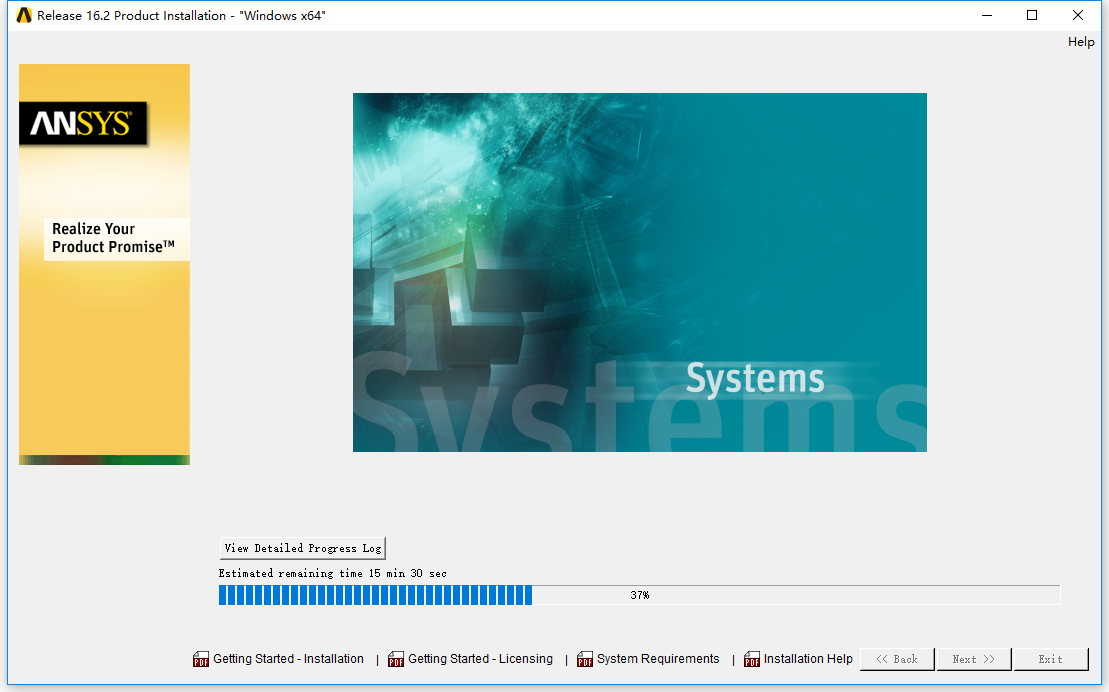Click the Exit button
Viewport: 1109px width, 692px height.
[x=1051, y=659]
